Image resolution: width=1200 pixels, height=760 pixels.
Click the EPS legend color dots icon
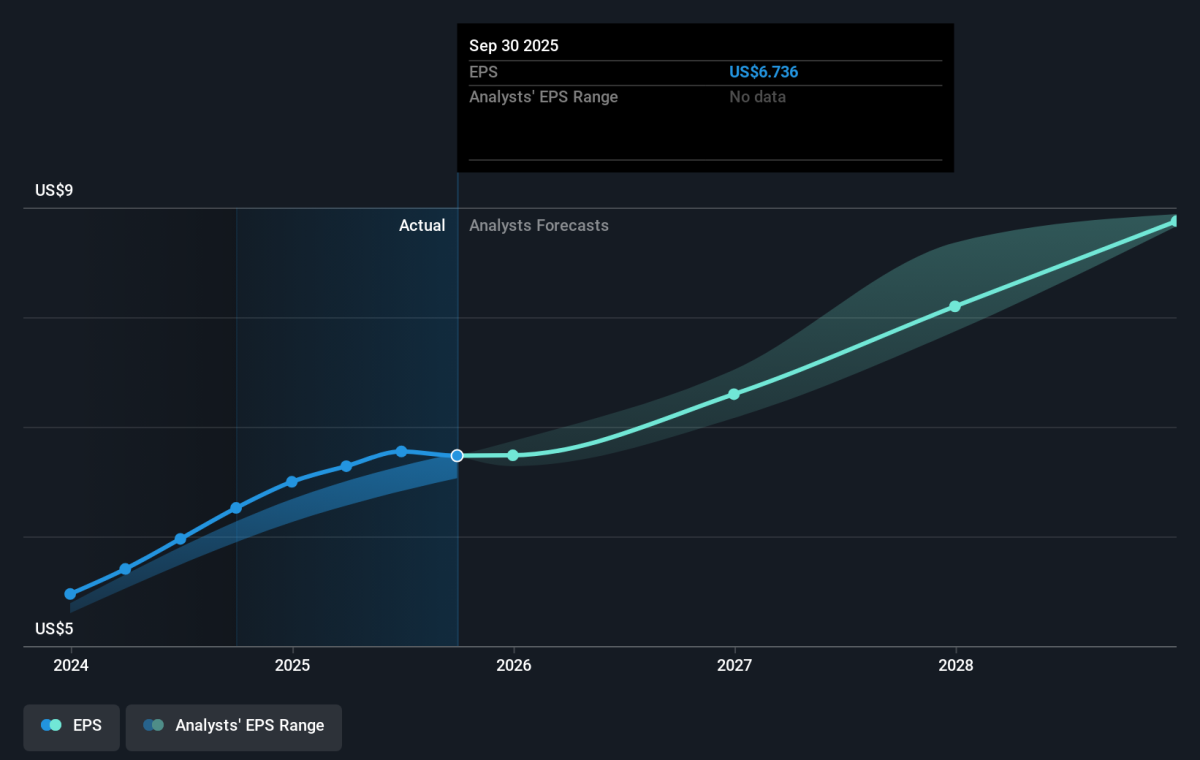pos(52,726)
